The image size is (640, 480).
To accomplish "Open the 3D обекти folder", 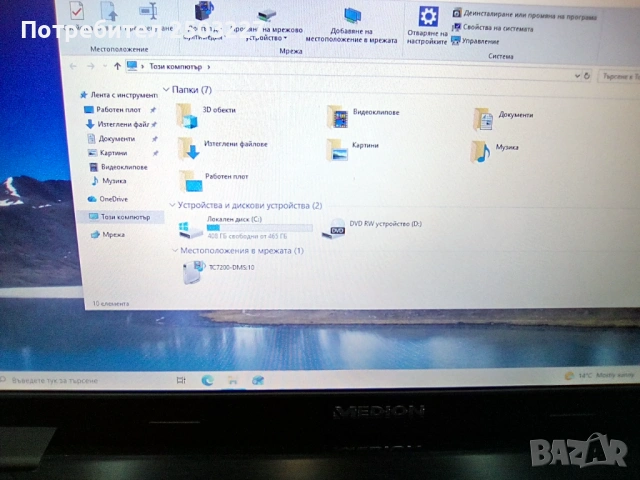I will tap(206, 115).
